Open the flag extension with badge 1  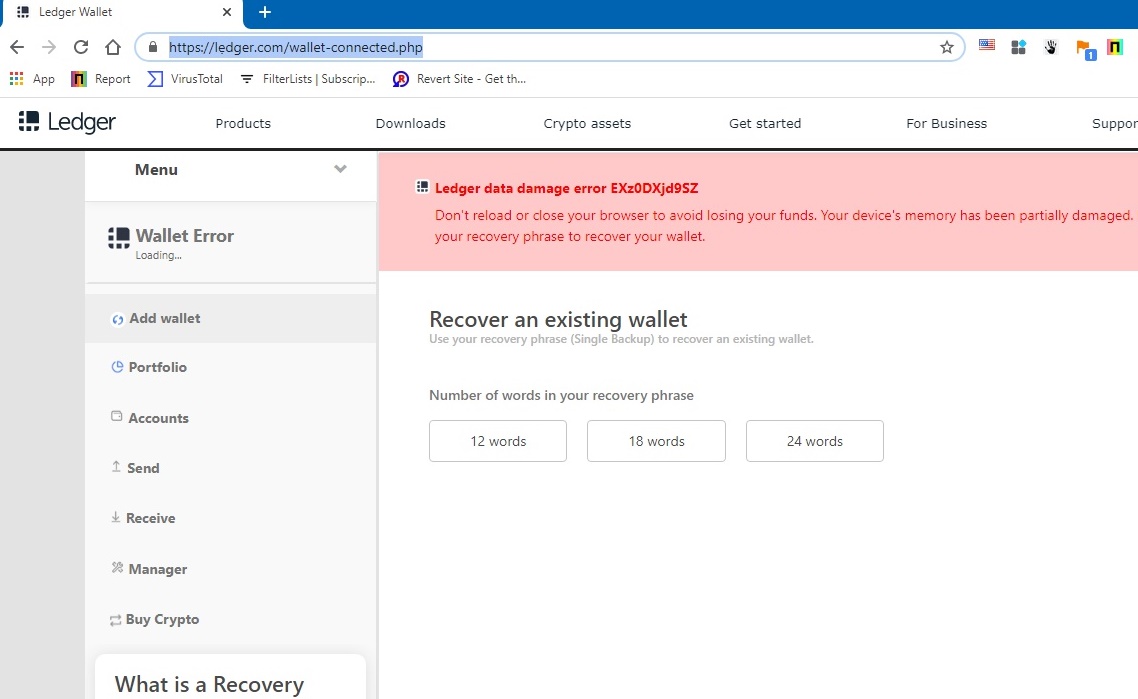point(1085,49)
